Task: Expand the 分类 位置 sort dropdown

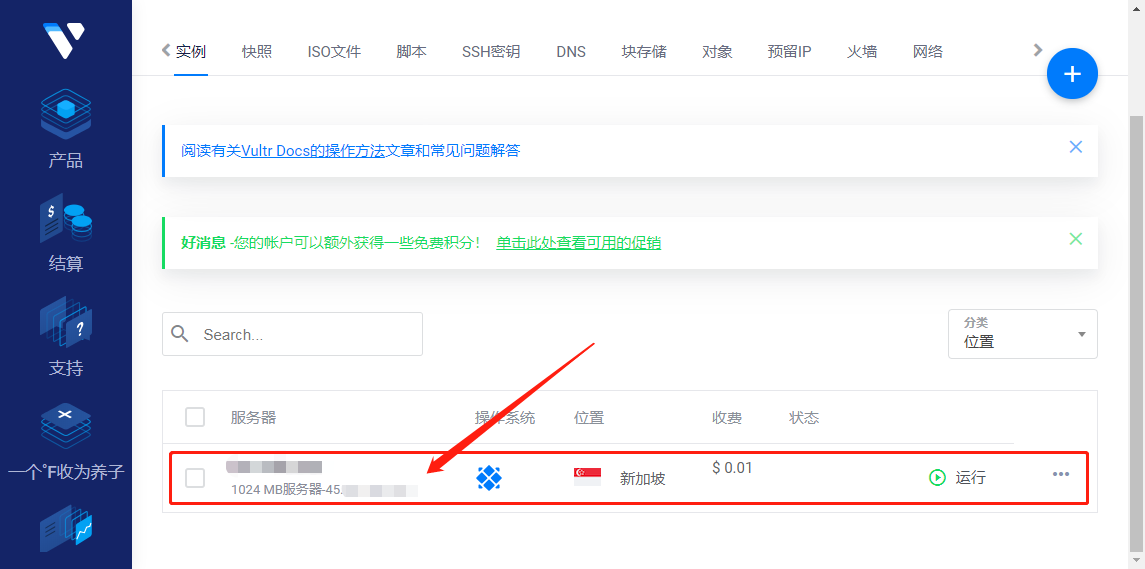Action: (x=1022, y=334)
